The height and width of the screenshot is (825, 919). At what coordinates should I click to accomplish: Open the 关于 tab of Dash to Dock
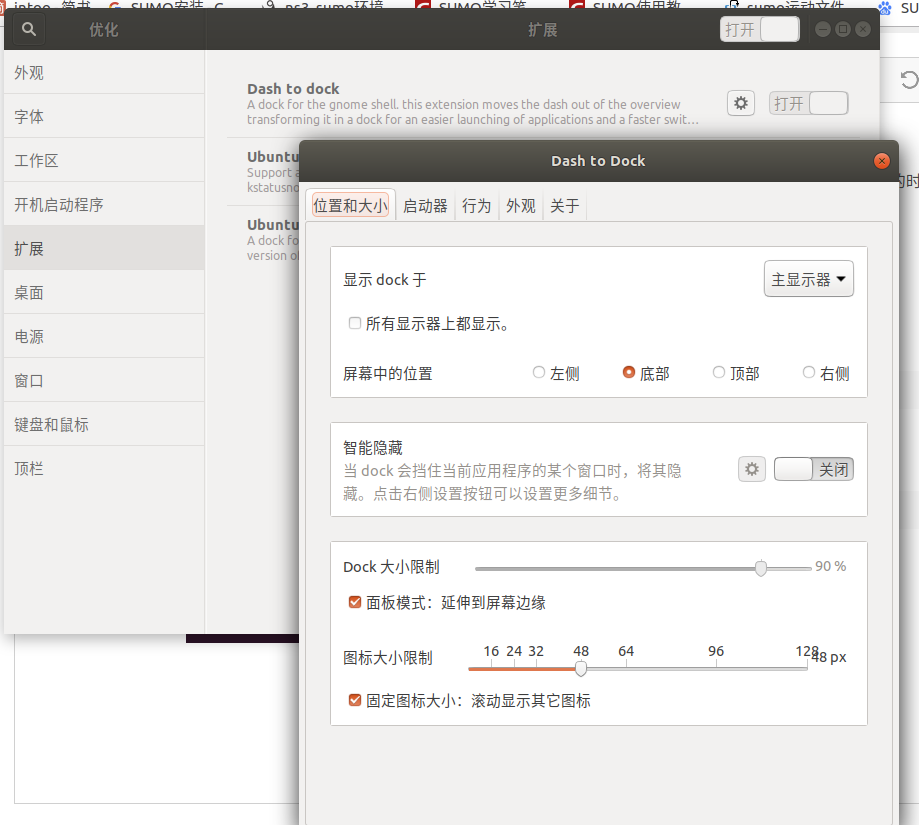pos(564,206)
